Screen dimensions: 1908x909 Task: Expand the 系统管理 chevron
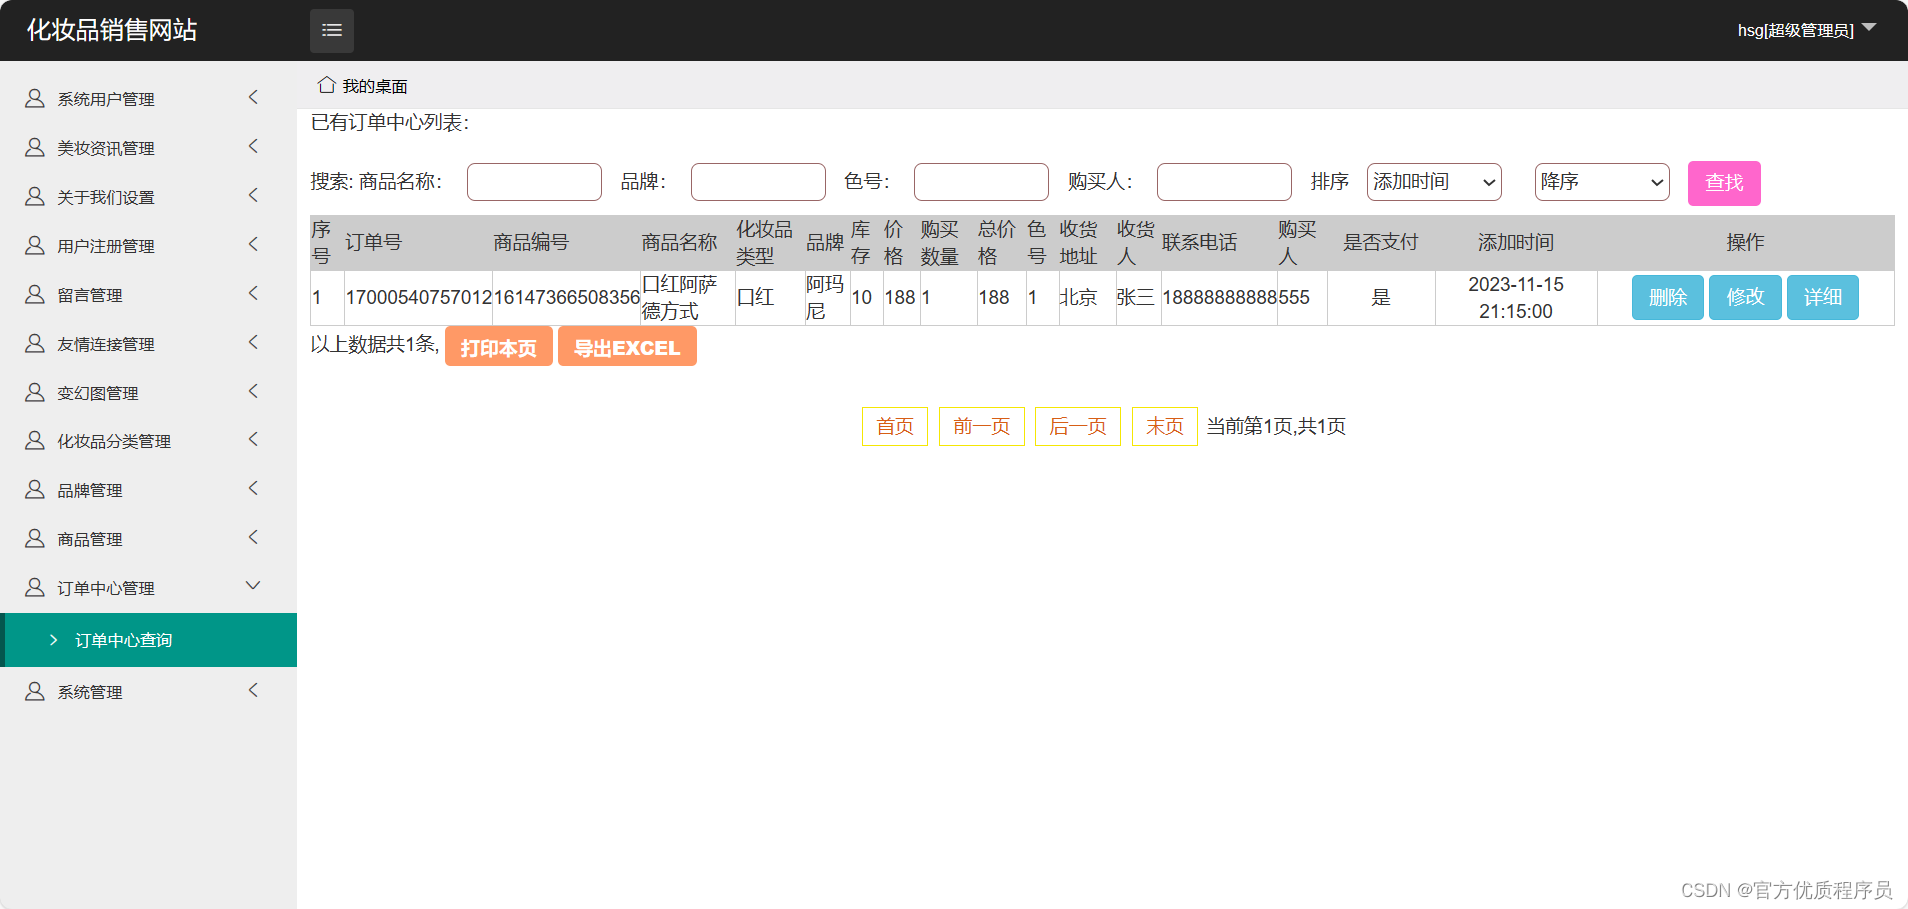coord(253,690)
